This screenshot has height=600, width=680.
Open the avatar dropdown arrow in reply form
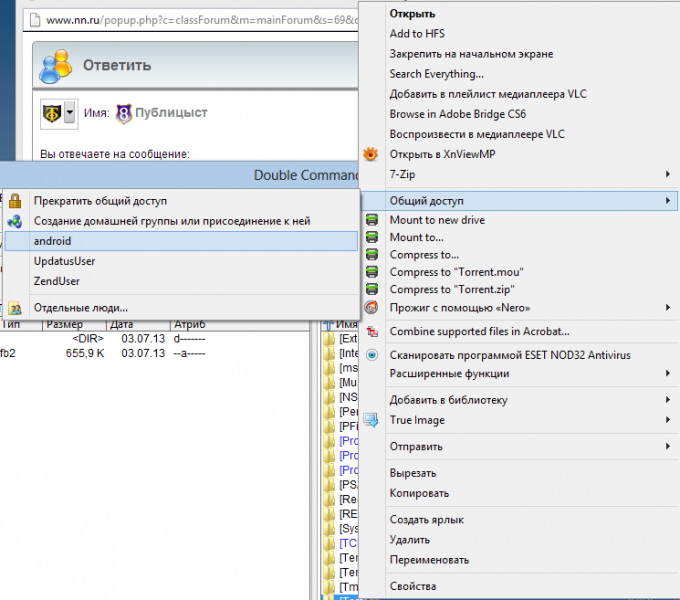pyautogui.click(x=70, y=114)
